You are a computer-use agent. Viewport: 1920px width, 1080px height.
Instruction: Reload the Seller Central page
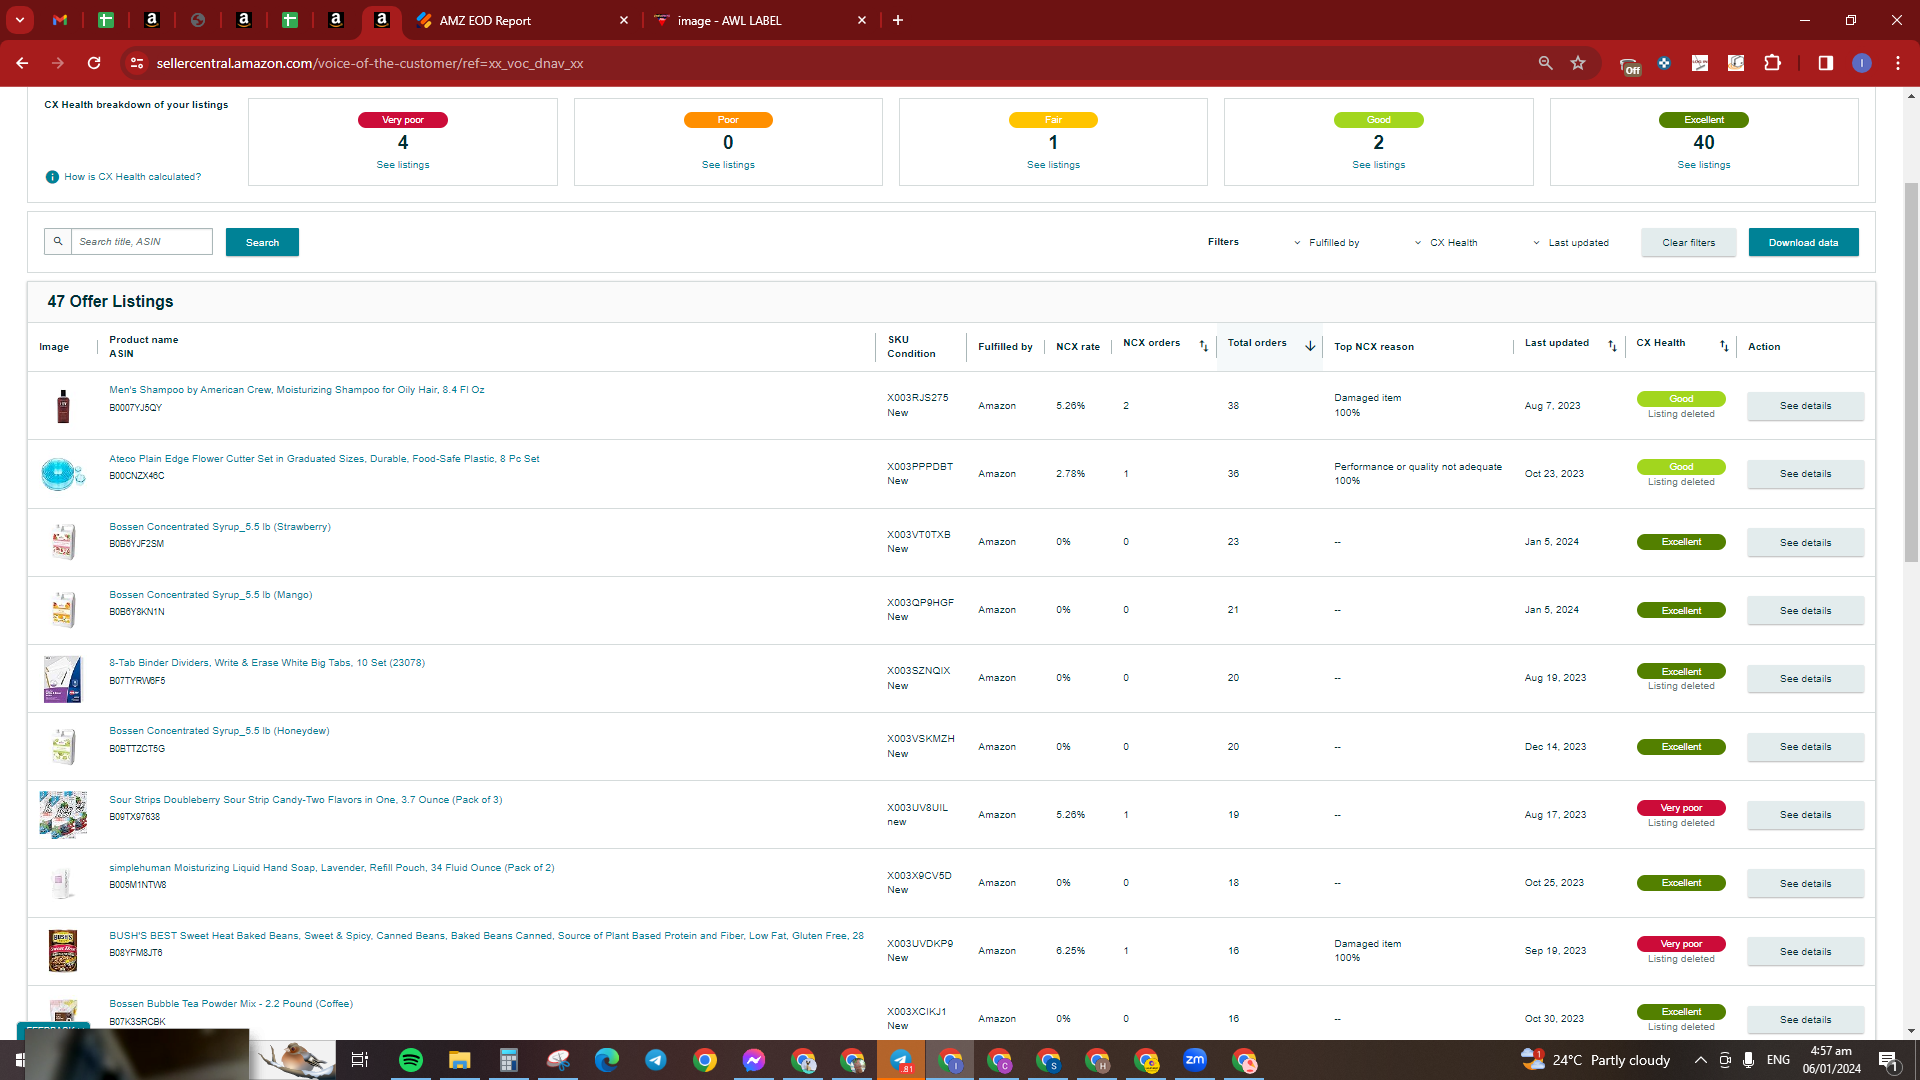tap(94, 63)
